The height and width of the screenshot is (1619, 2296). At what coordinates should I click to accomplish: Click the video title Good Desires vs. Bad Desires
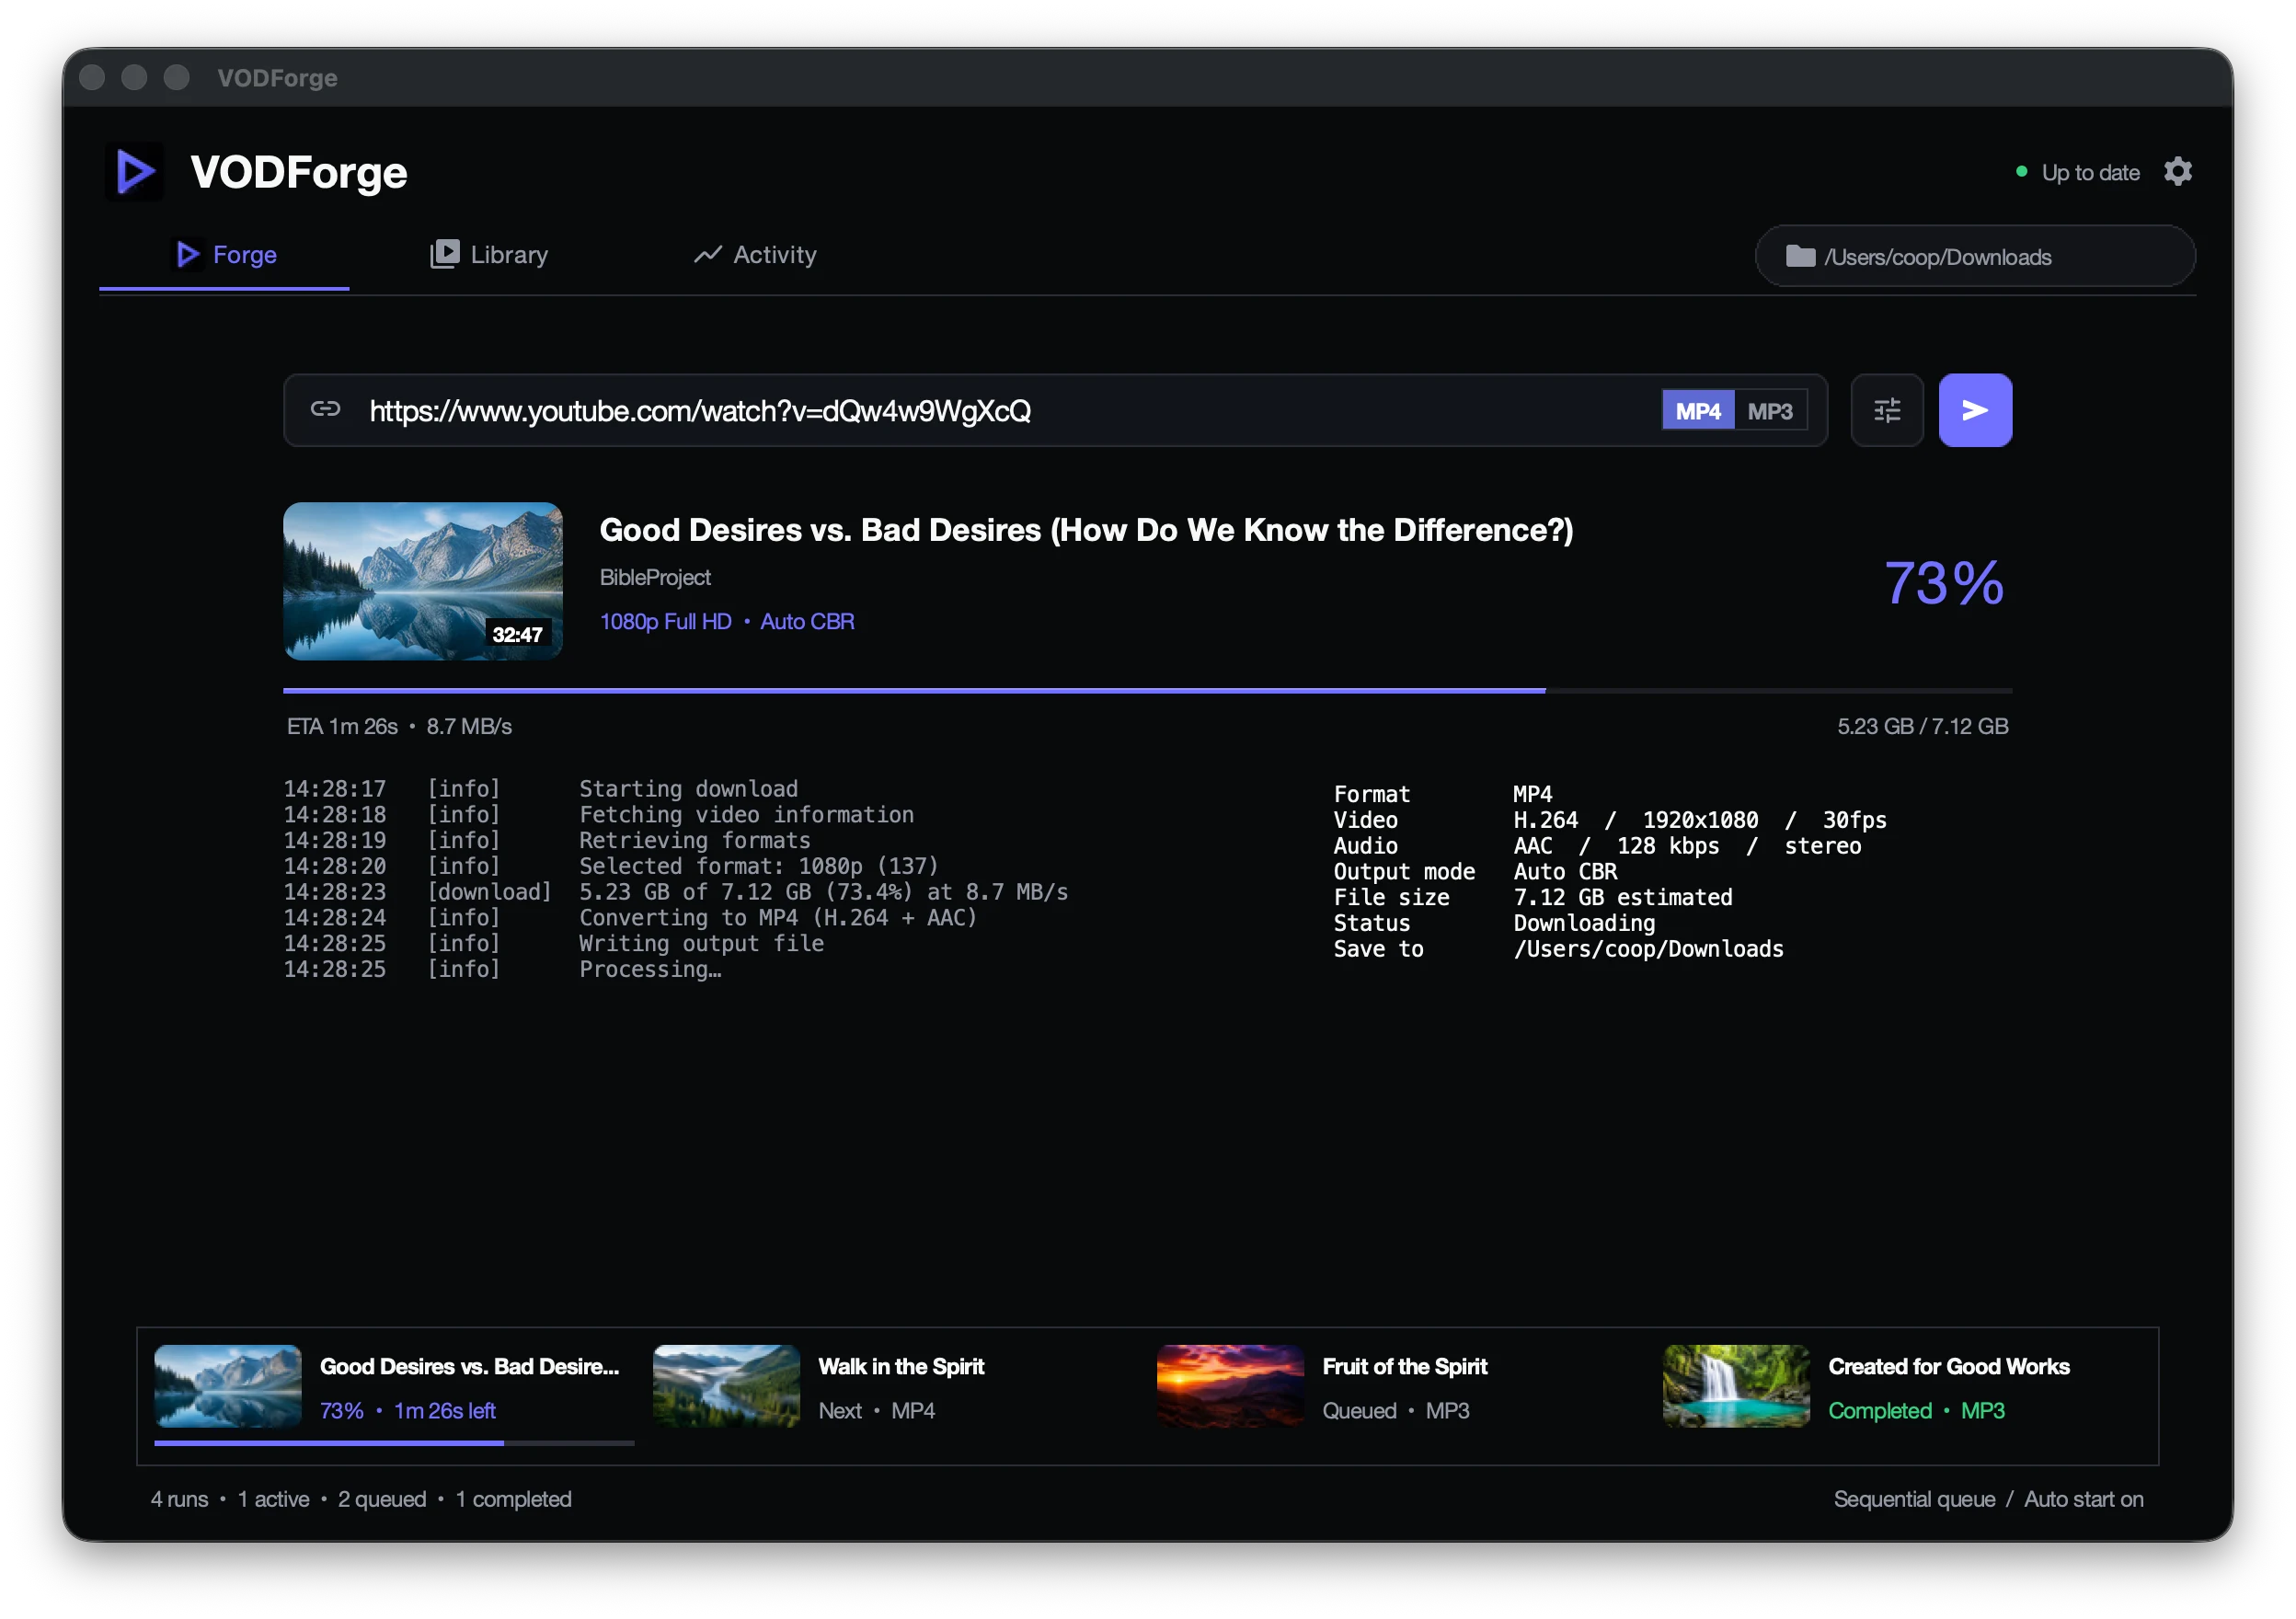pyautogui.click(x=1086, y=530)
